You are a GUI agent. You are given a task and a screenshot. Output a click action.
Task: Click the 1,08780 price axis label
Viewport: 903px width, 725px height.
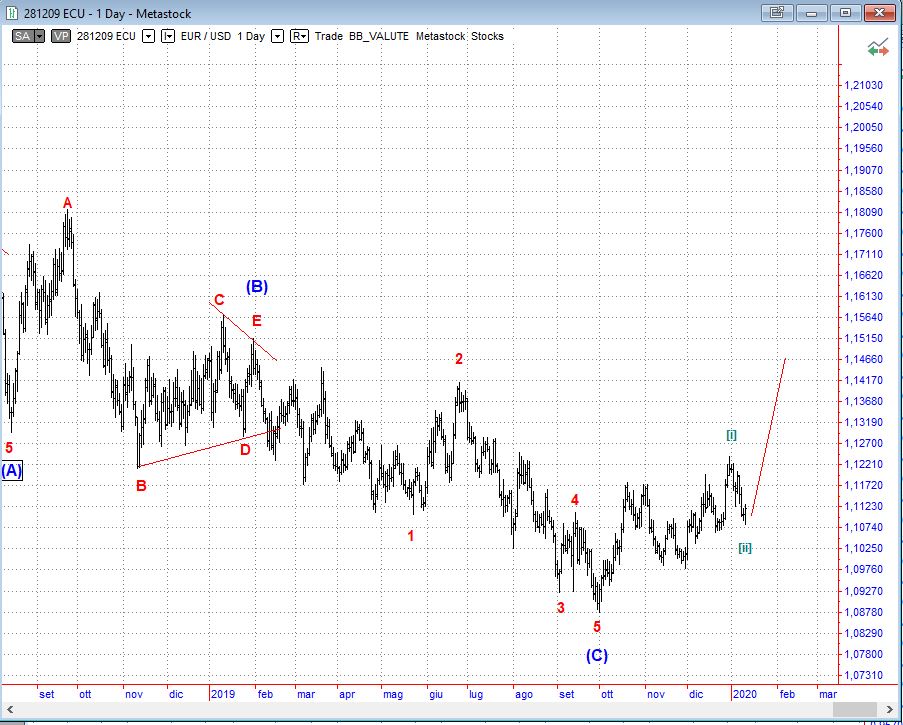tap(863, 612)
